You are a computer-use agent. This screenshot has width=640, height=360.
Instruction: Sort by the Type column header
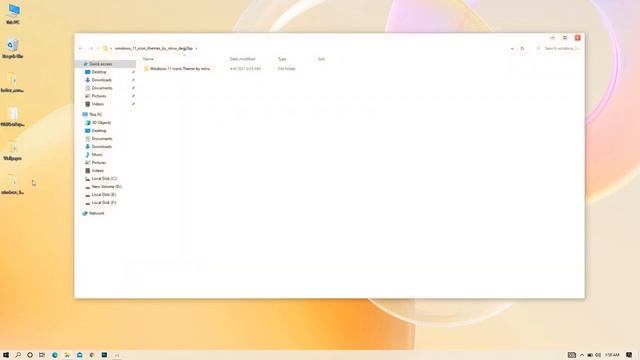click(x=282, y=59)
